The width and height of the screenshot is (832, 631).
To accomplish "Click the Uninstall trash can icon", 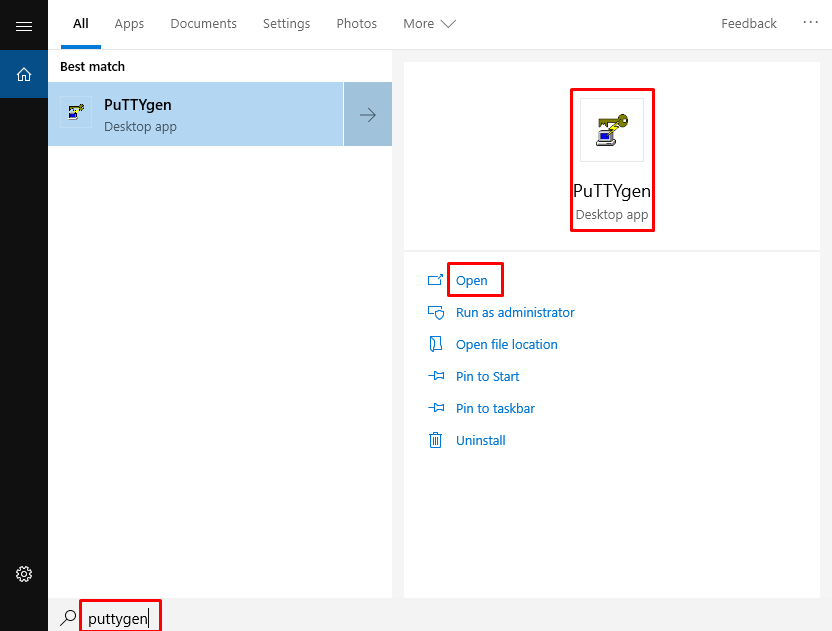I will point(435,440).
